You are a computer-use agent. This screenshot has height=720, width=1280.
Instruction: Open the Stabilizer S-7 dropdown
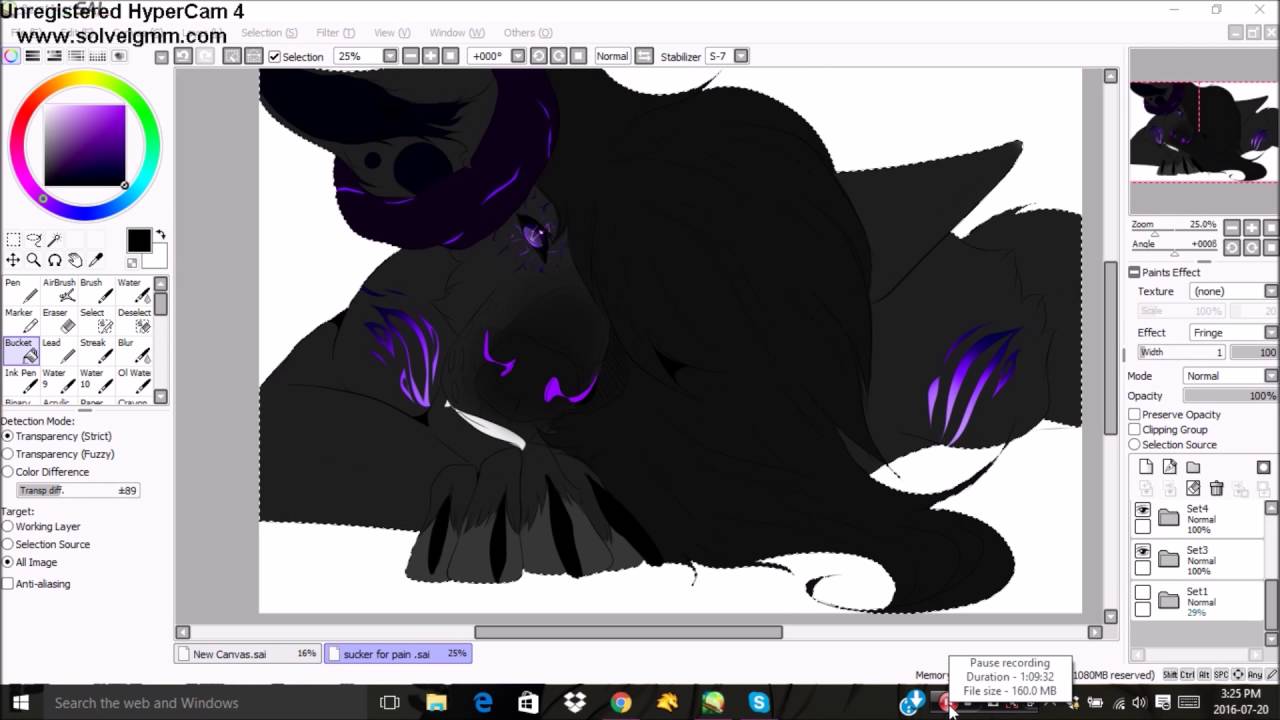tap(741, 56)
